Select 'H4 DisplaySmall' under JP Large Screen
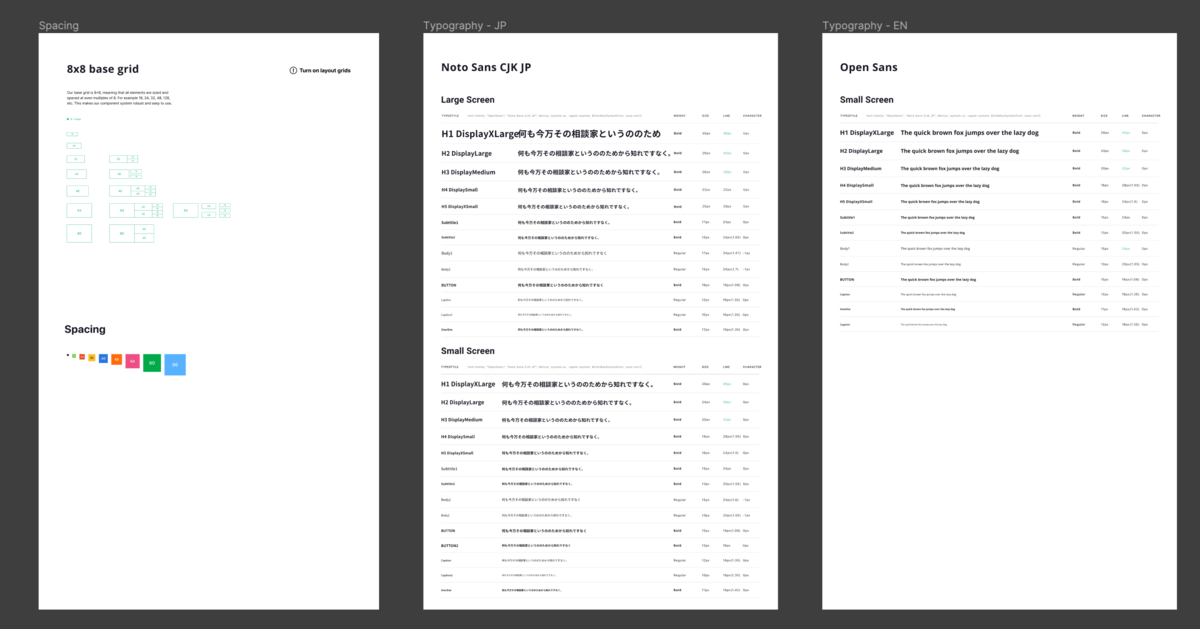 [459, 189]
